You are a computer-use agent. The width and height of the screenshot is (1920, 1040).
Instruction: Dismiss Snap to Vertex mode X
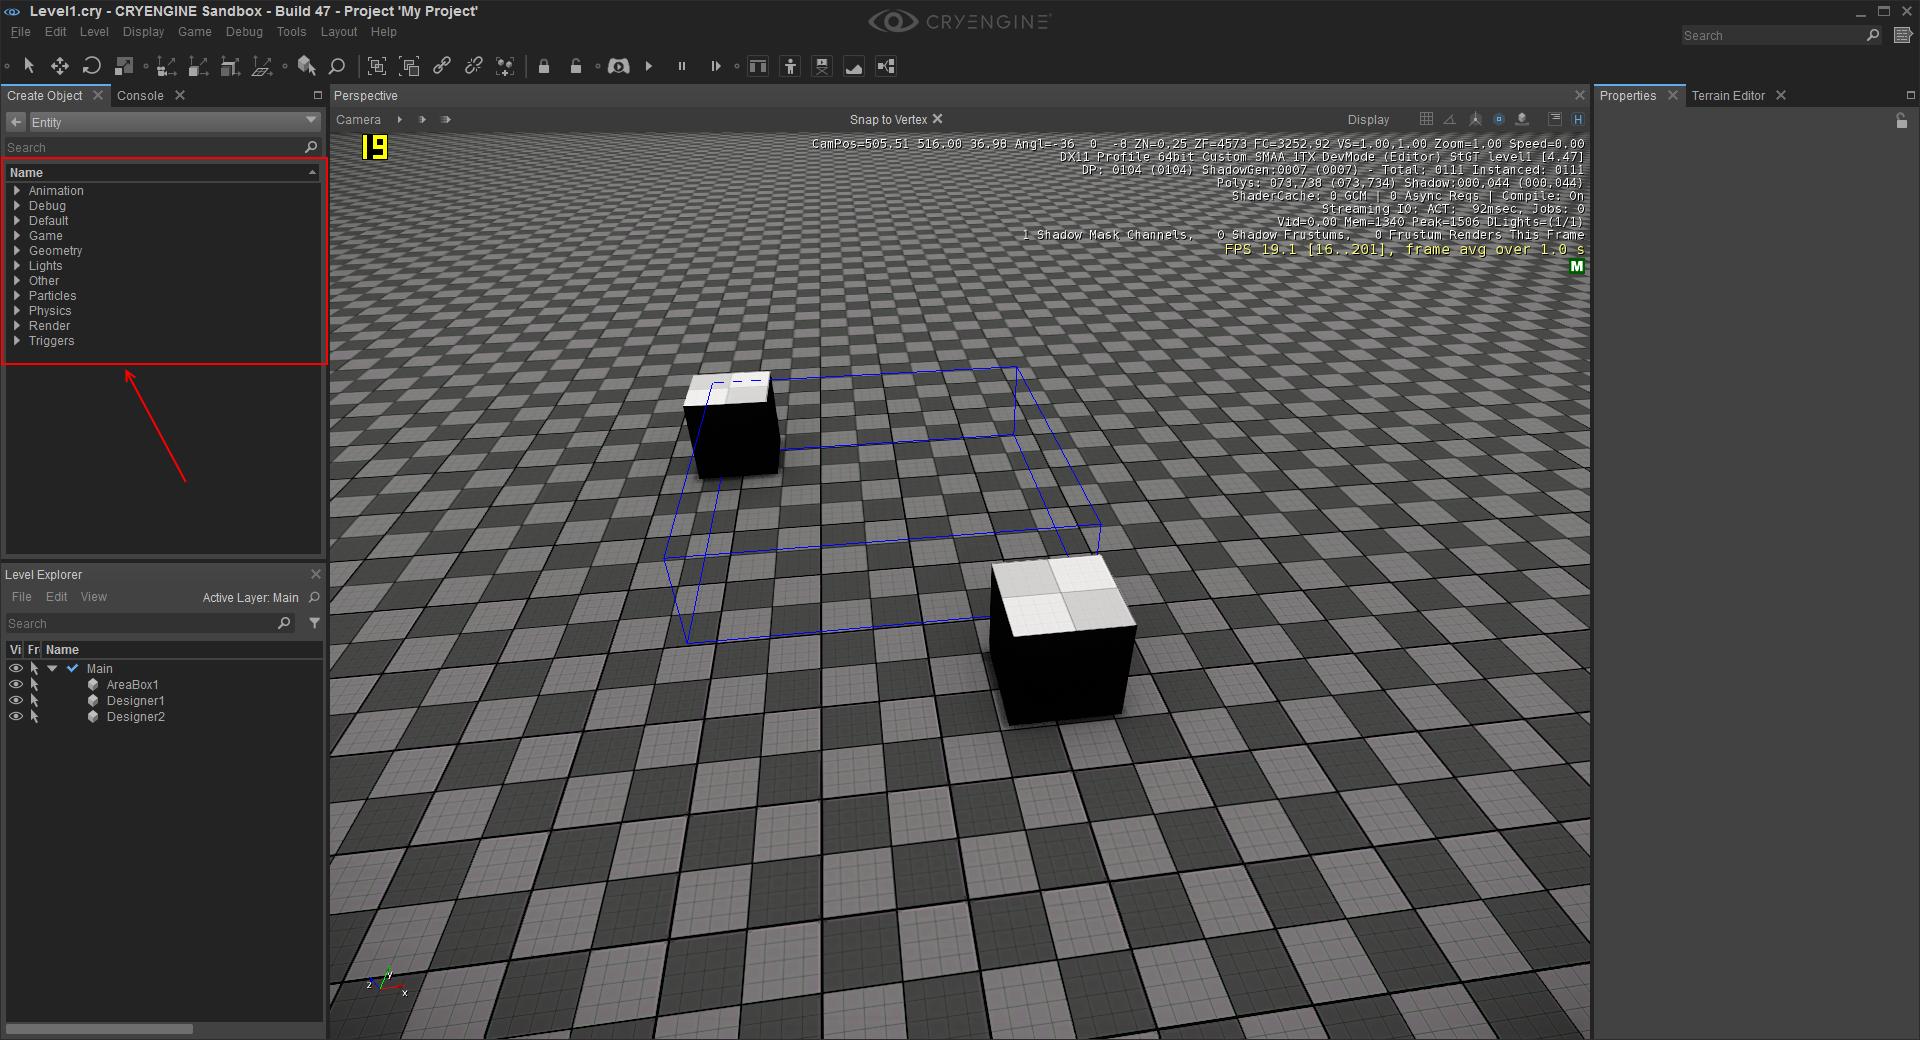point(938,119)
